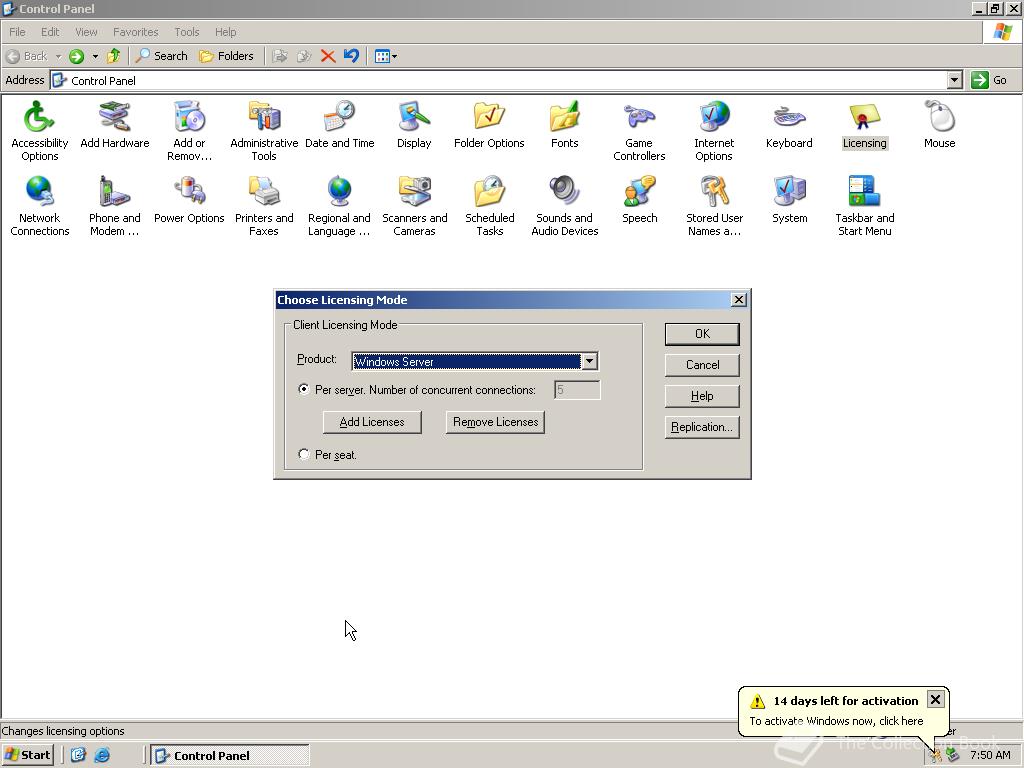Open the Replication settings button
This screenshot has height=768, width=1024.
[x=702, y=427]
